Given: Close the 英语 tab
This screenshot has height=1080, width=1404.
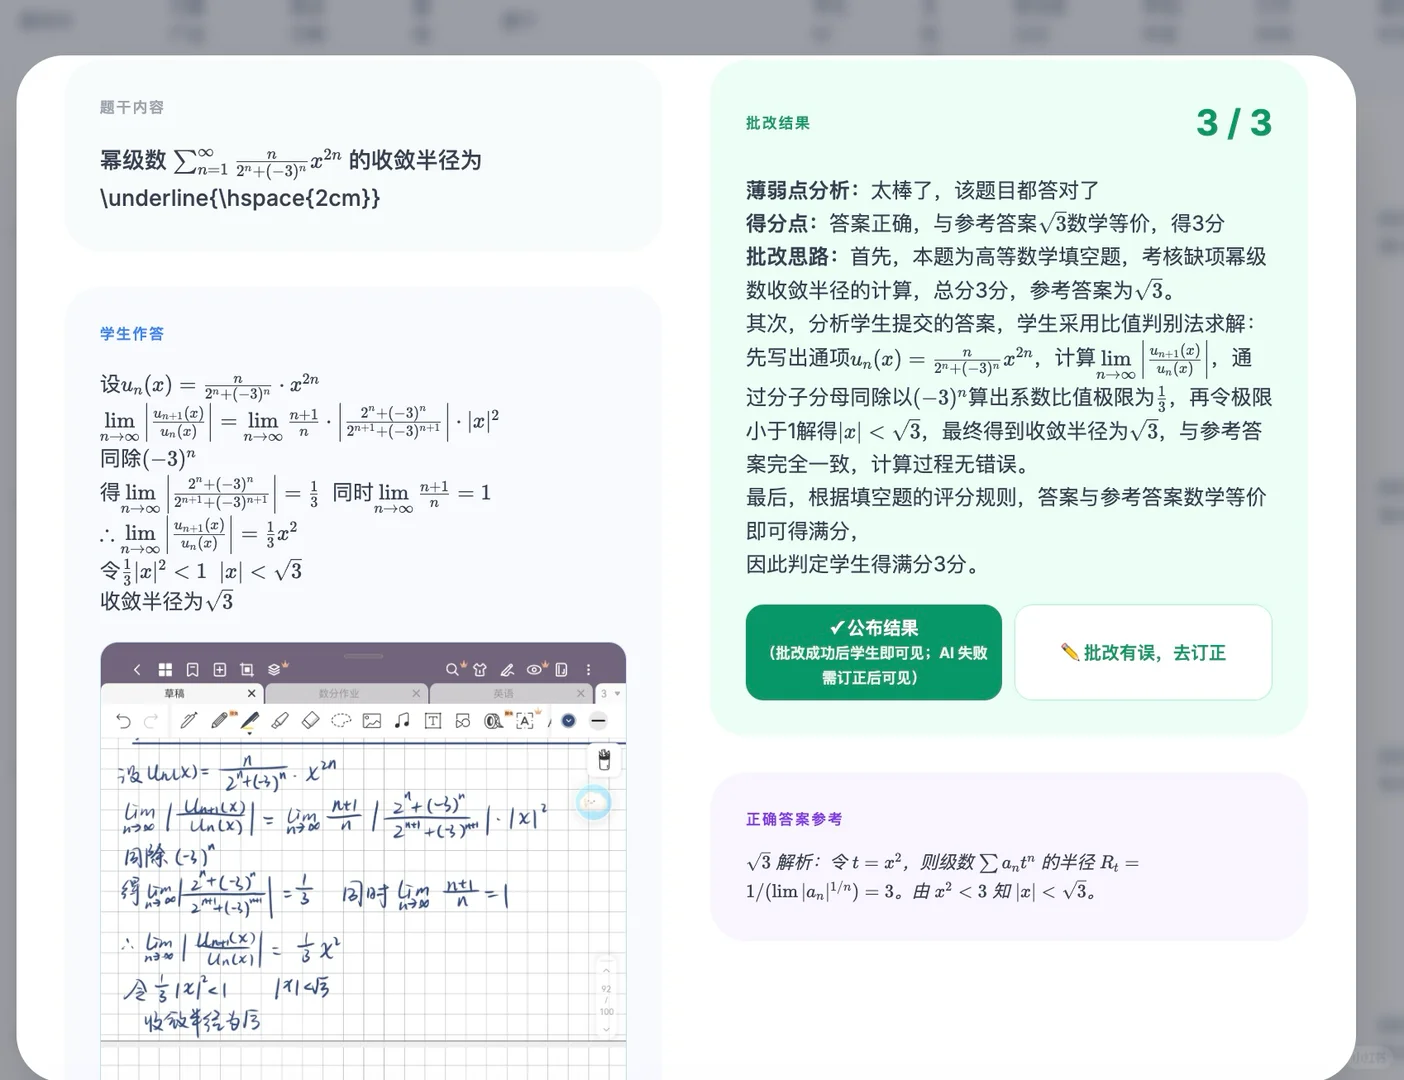Looking at the screenshot, I should (x=580, y=693).
